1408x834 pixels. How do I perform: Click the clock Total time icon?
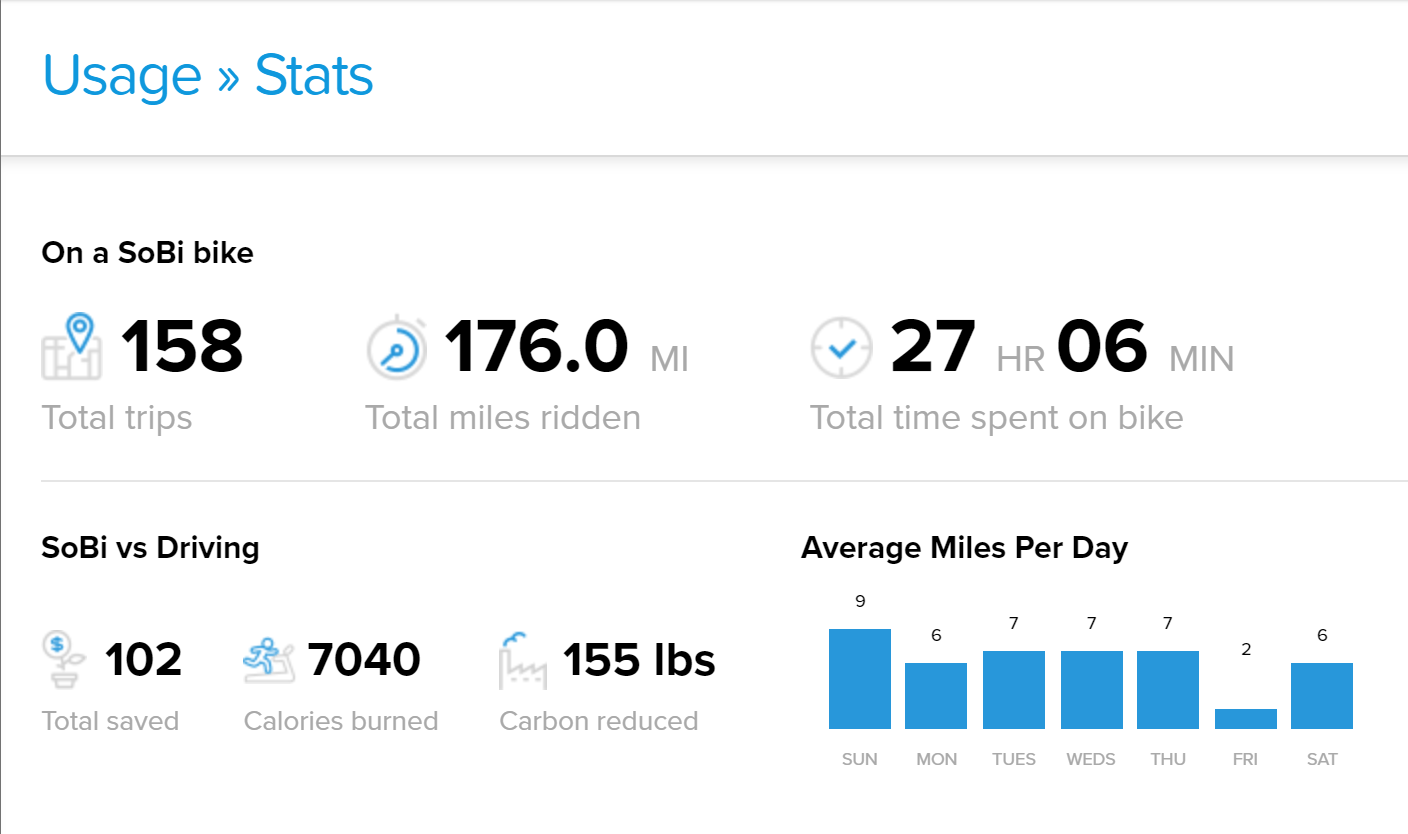tap(841, 348)
